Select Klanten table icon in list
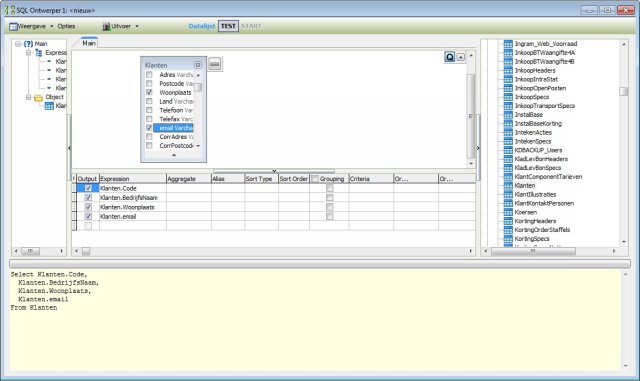 [508, 185]
